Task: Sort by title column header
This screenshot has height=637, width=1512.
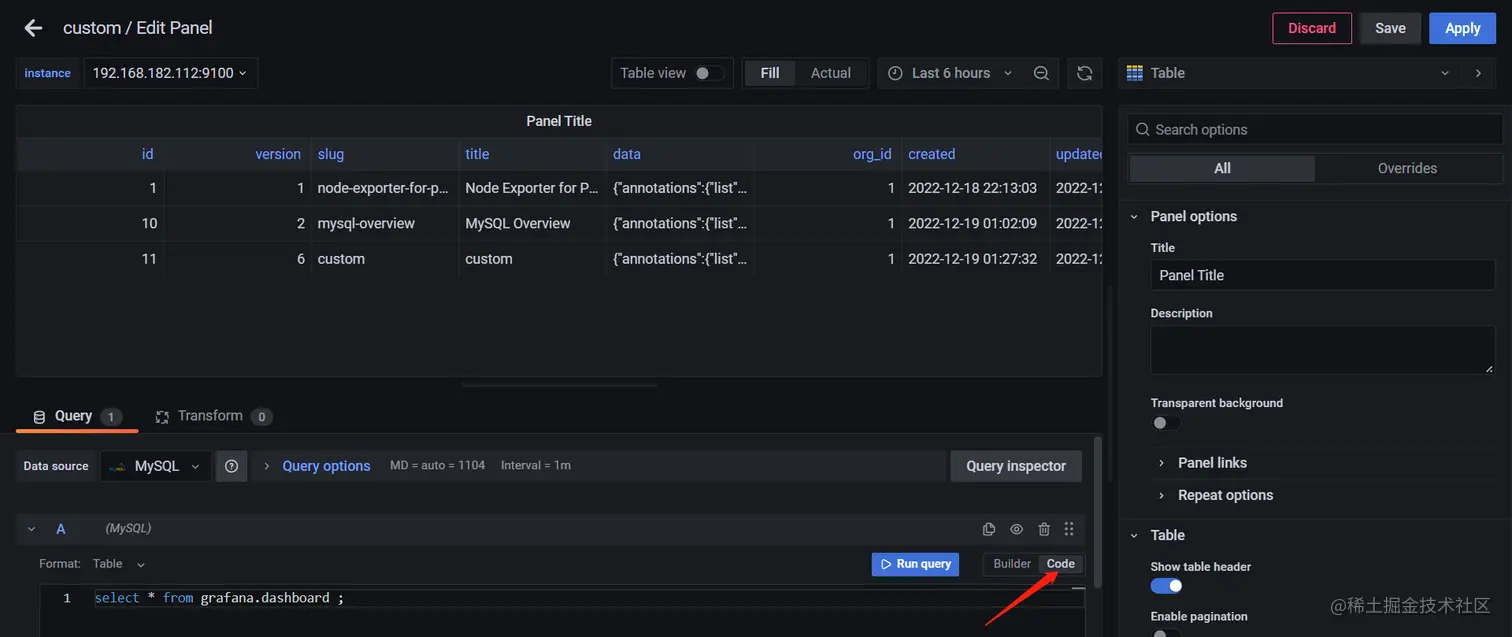Action: (x=477, y=154)
